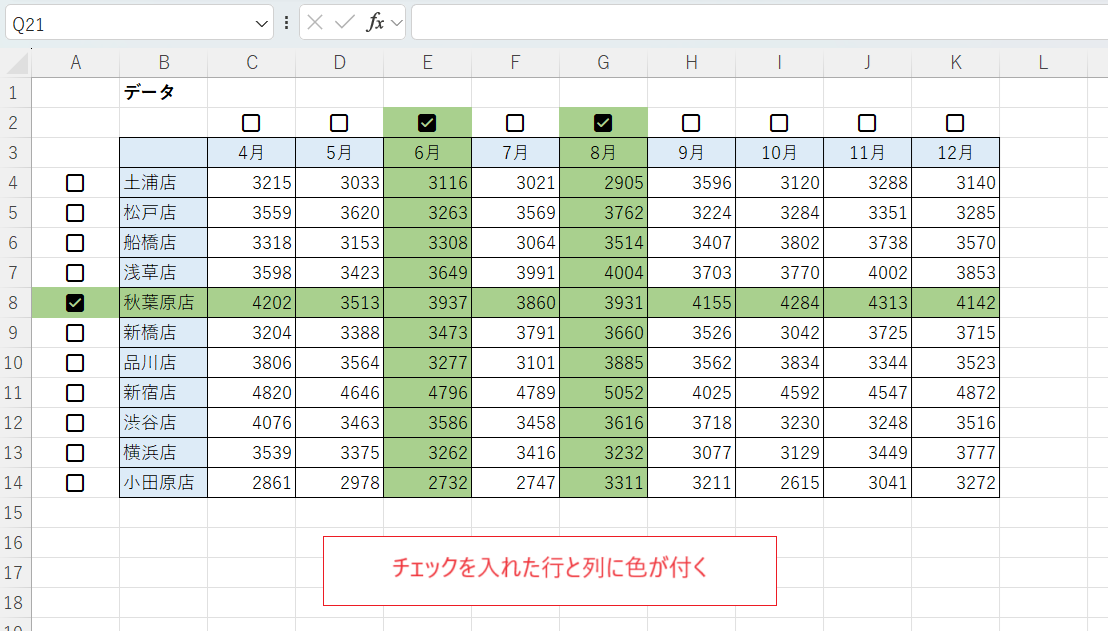
Task: Click the cell with value 4202
Action: [252, 303]
